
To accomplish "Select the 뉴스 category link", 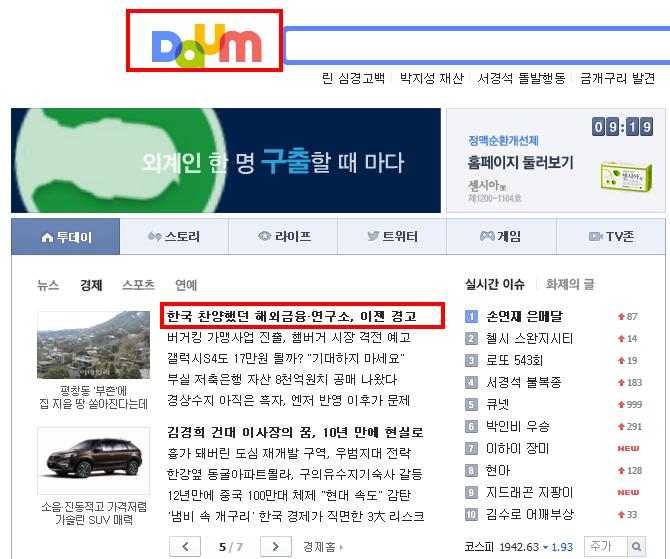I will [48, 285].
